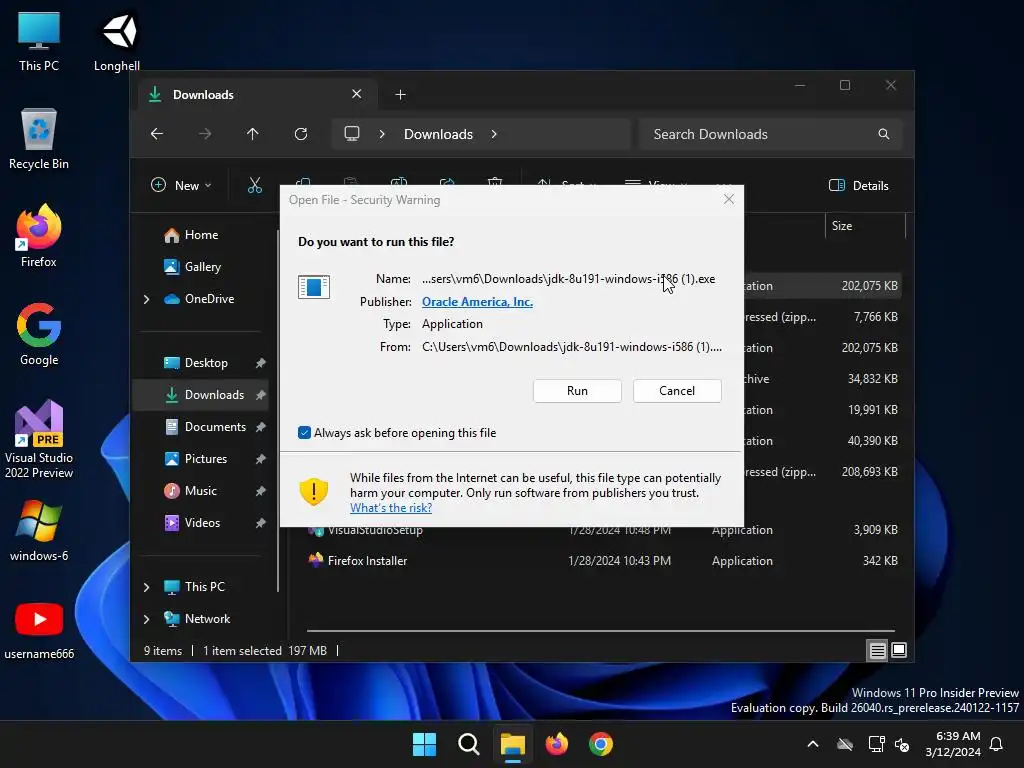The image size is (1024, 768).
Task: Click the What's the risk? link
Action: pyautogui.click(x=391, y=508)
